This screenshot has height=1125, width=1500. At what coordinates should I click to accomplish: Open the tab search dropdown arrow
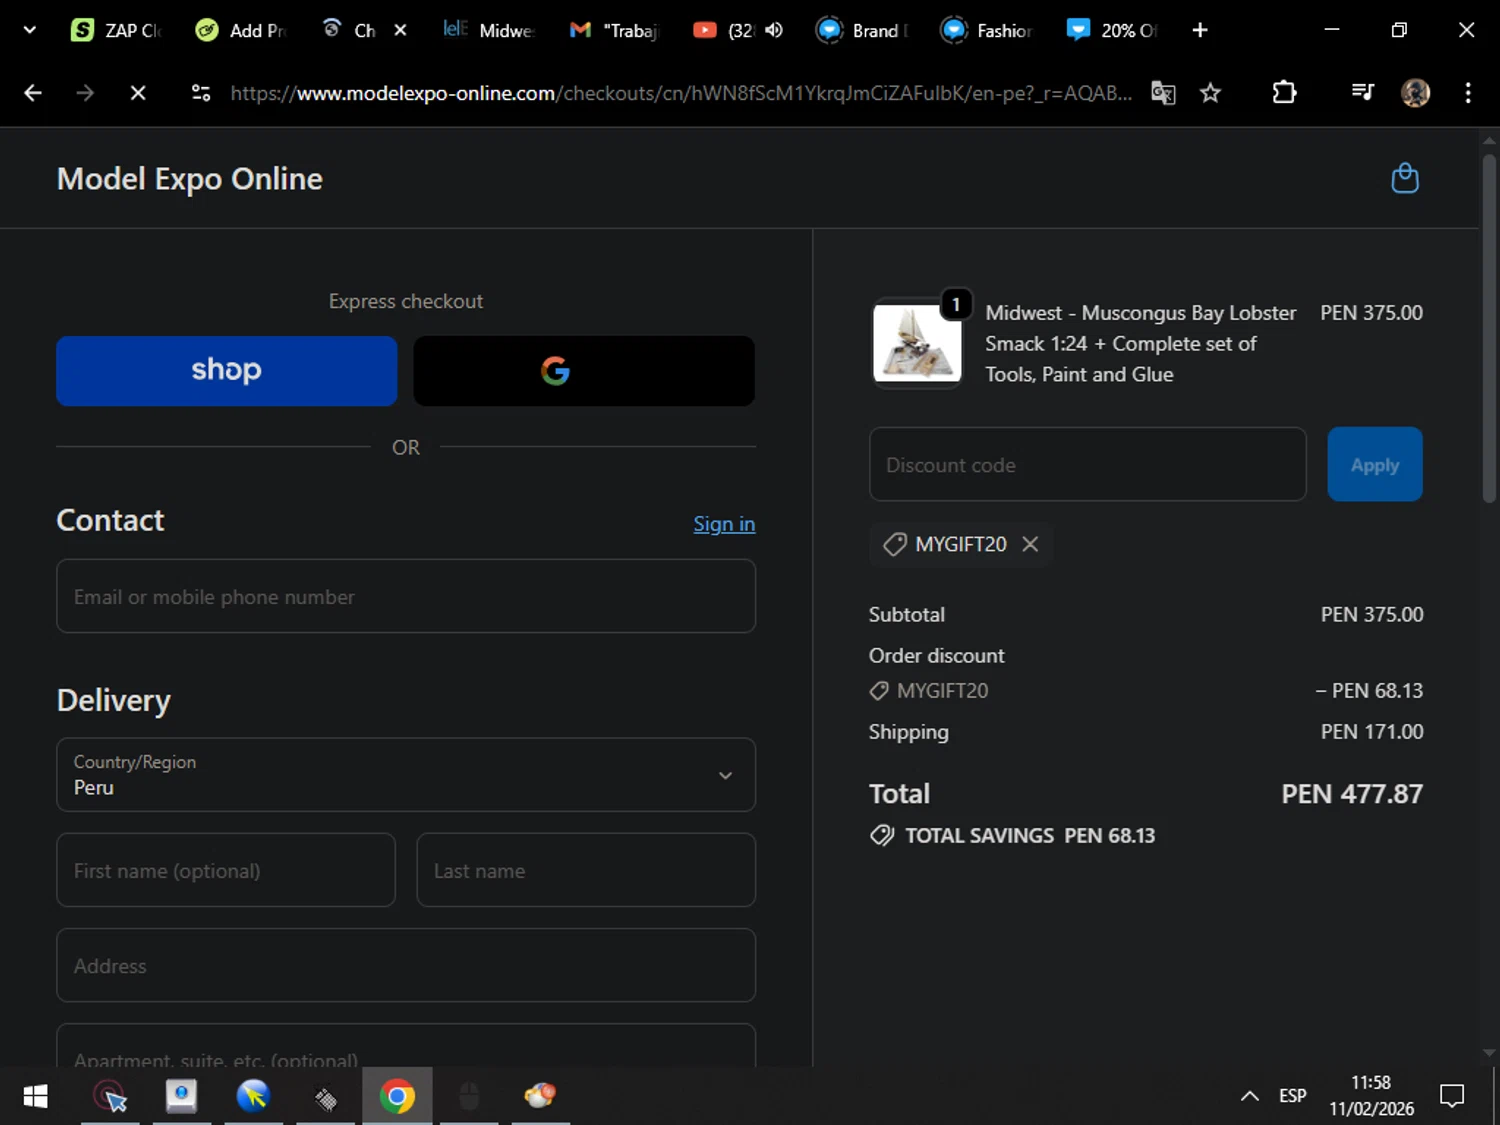(x=30, y=30)
